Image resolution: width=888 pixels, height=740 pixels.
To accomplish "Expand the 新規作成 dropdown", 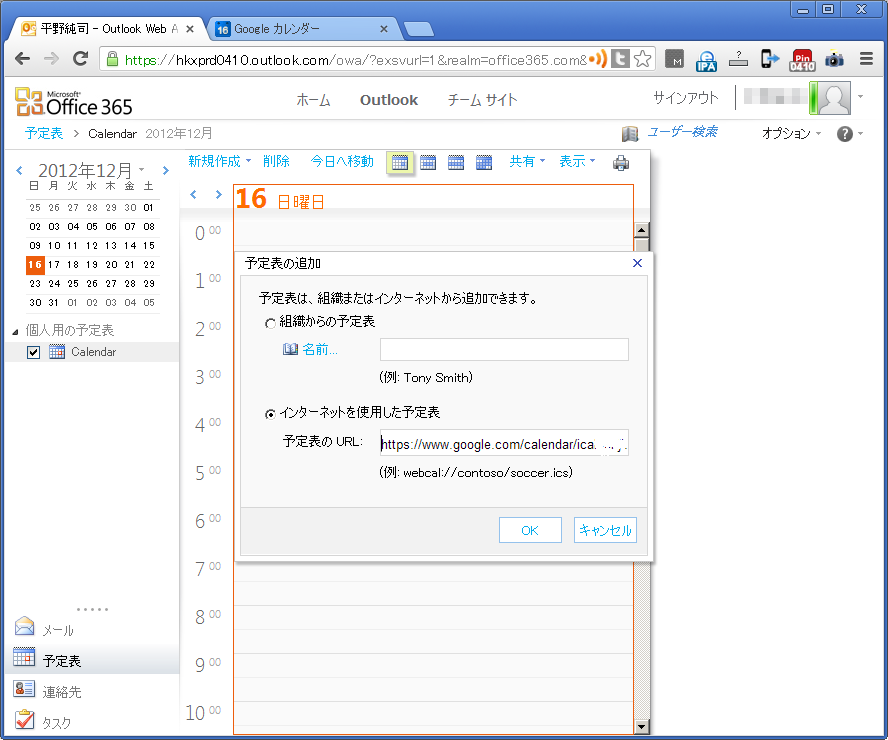I will tap(219, 161).
